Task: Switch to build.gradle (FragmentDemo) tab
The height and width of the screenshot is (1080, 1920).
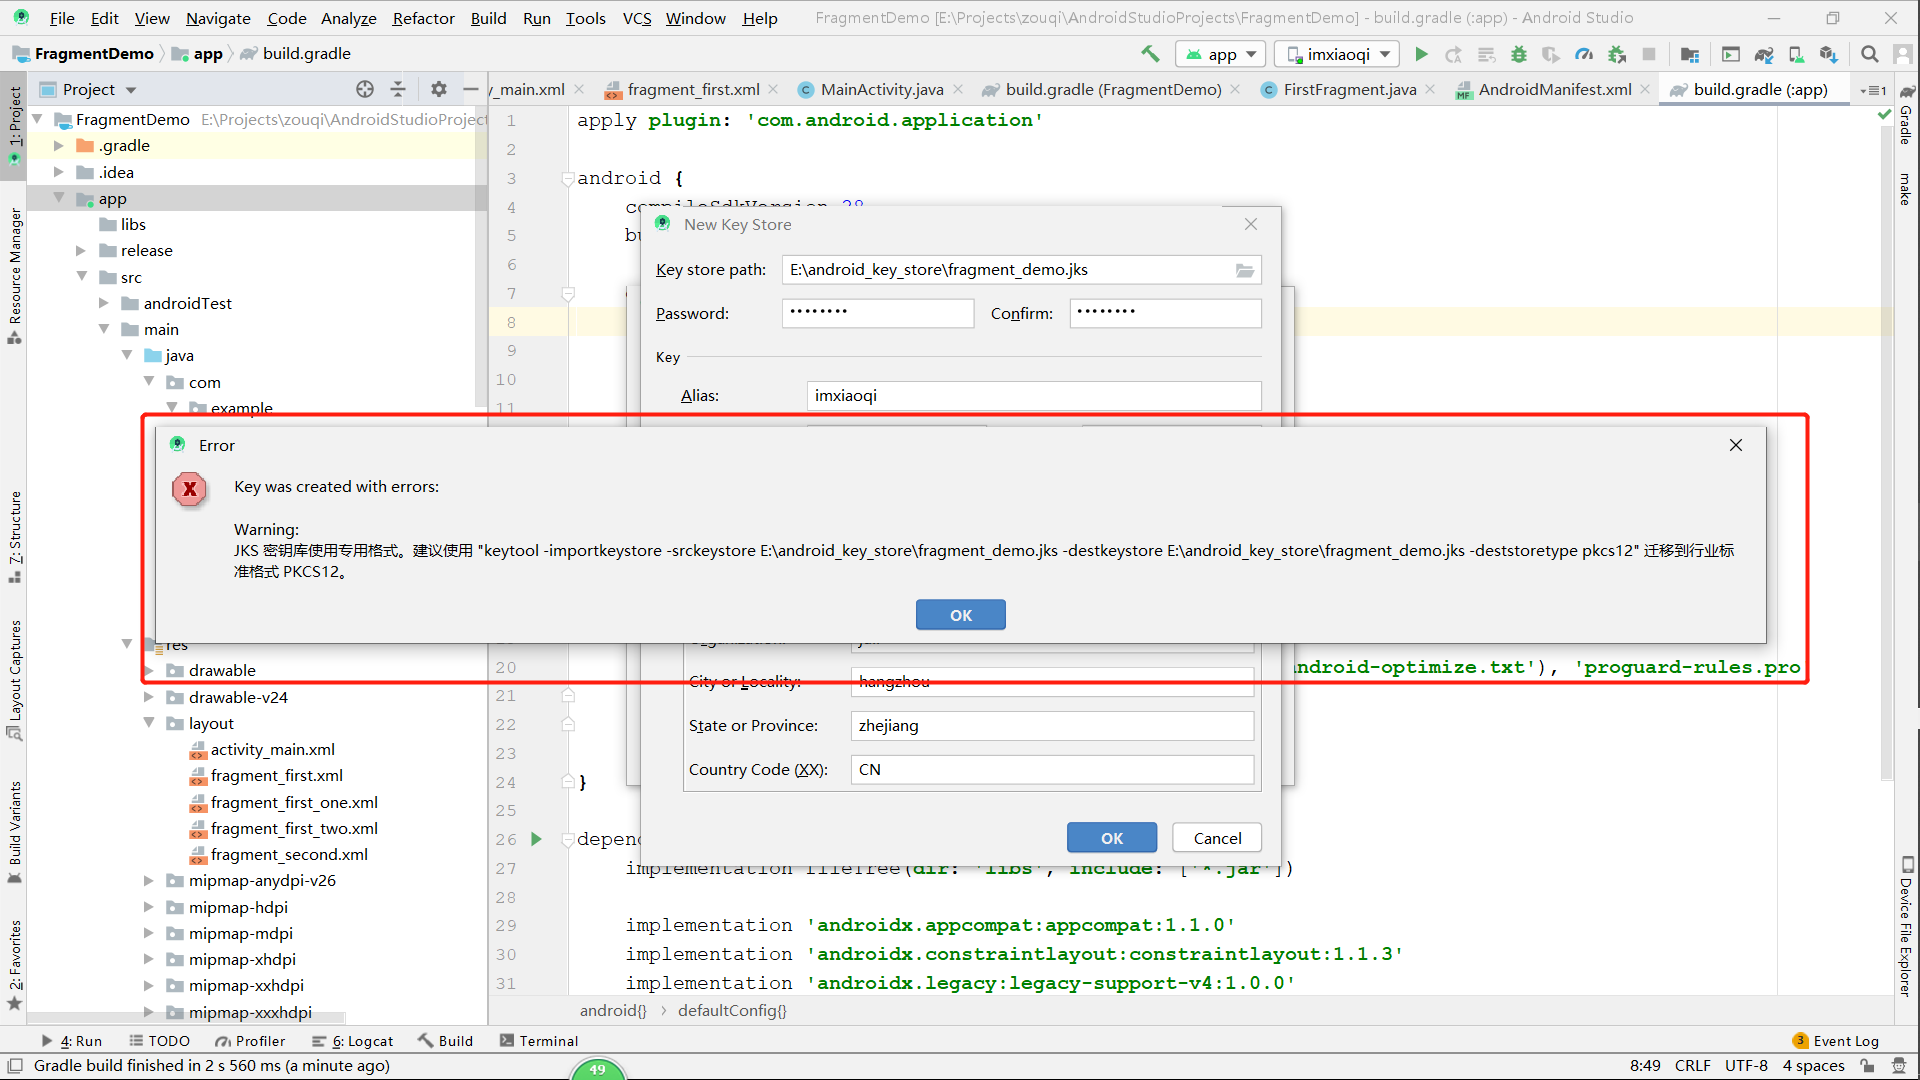Action: [1112, 89]
